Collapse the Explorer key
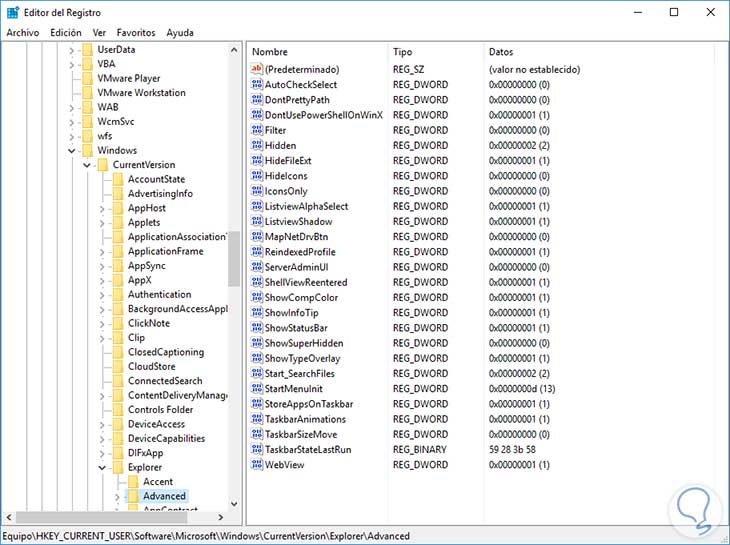Screen dimensions: 730x545 click(102, 467)
